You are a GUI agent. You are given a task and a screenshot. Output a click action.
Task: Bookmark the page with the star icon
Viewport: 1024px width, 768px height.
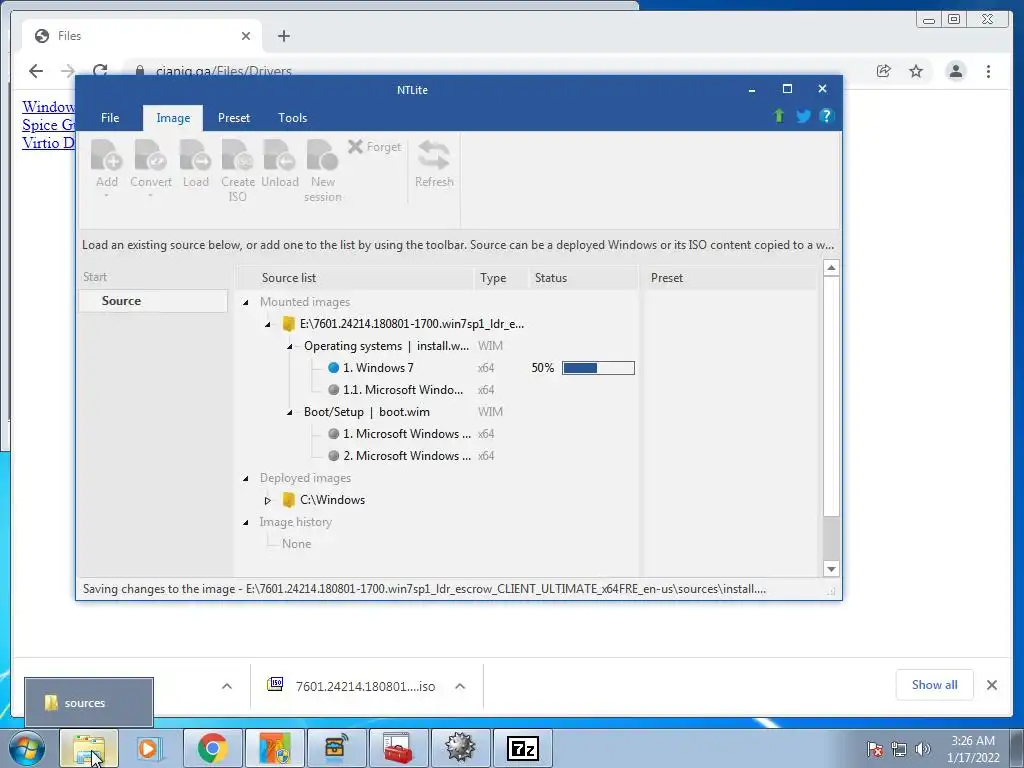click(x=916, y=71)
